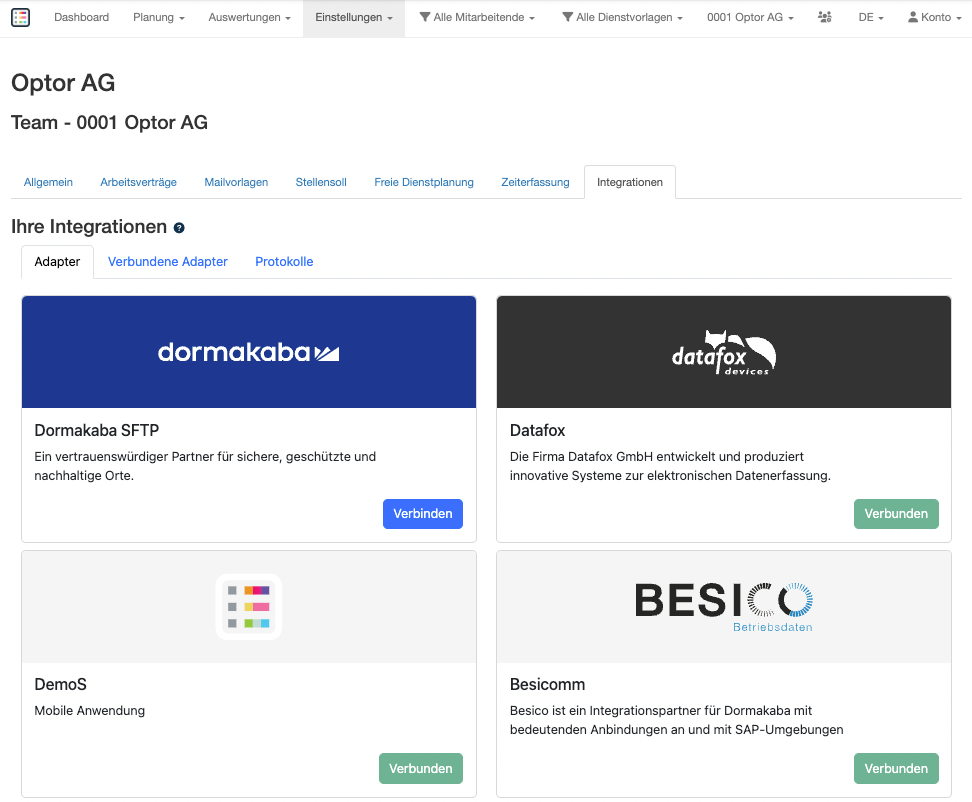Click the dormakaba logo banner
This screenshot has height=802, width=972.
[249, 352]
